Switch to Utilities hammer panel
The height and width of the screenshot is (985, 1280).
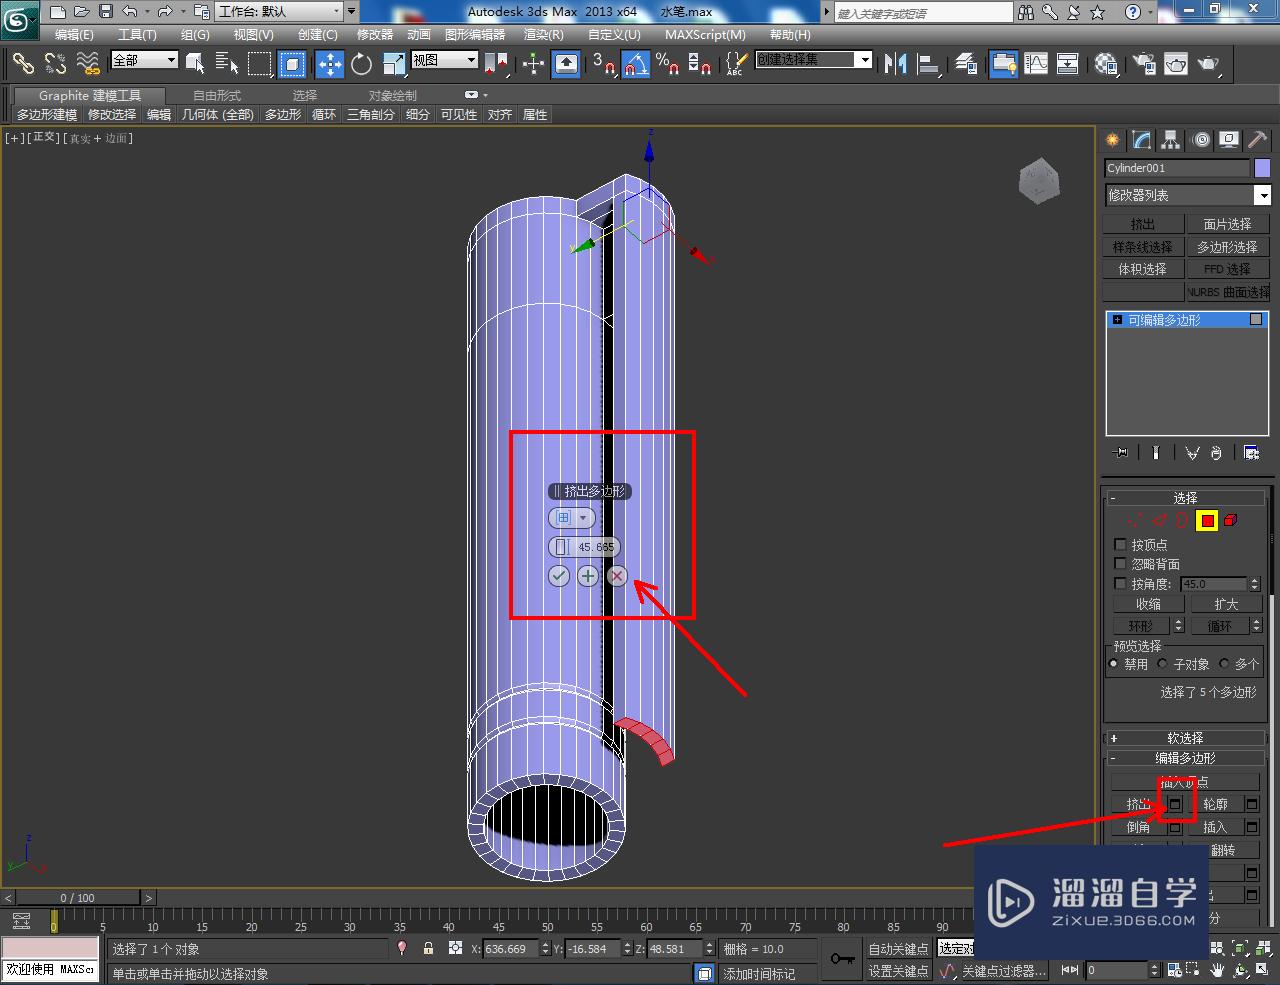point(1258,140)
